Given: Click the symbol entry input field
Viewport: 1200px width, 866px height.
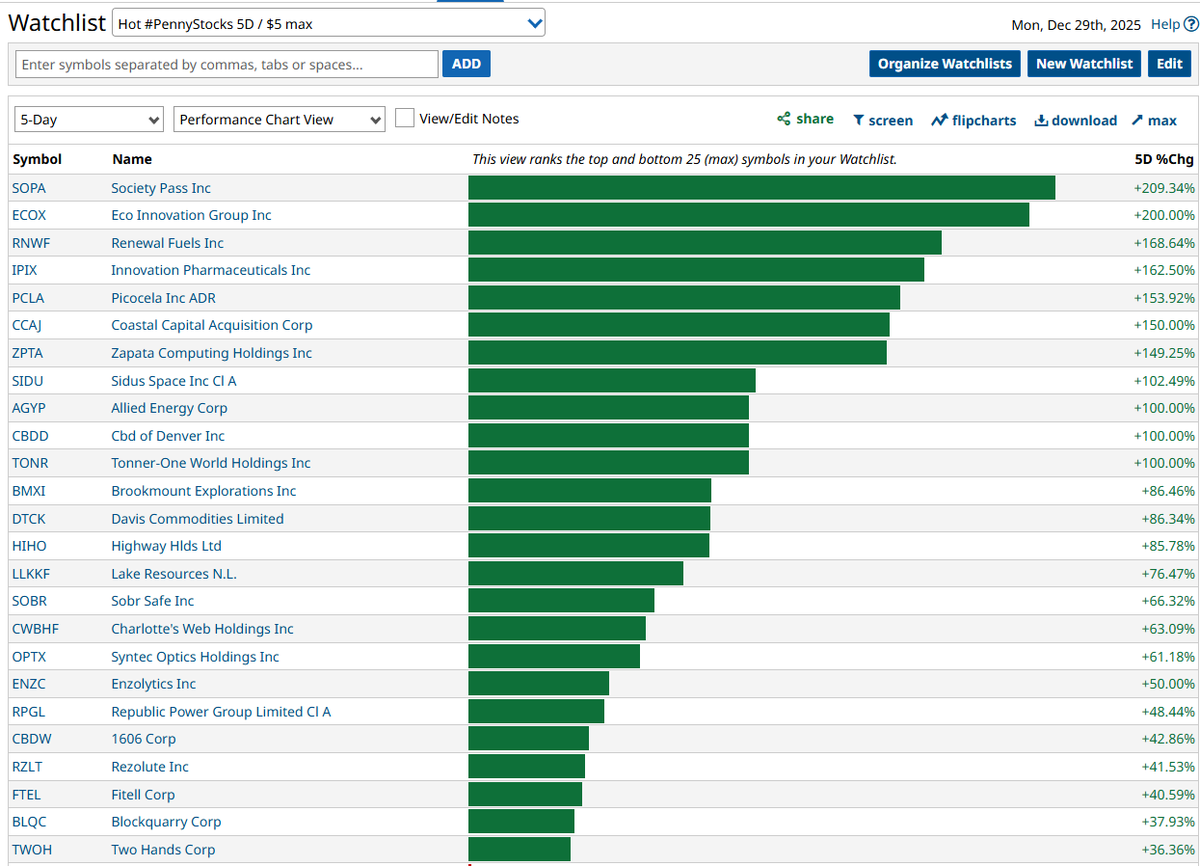Looking at the screenshot, I should pos(225,63).
